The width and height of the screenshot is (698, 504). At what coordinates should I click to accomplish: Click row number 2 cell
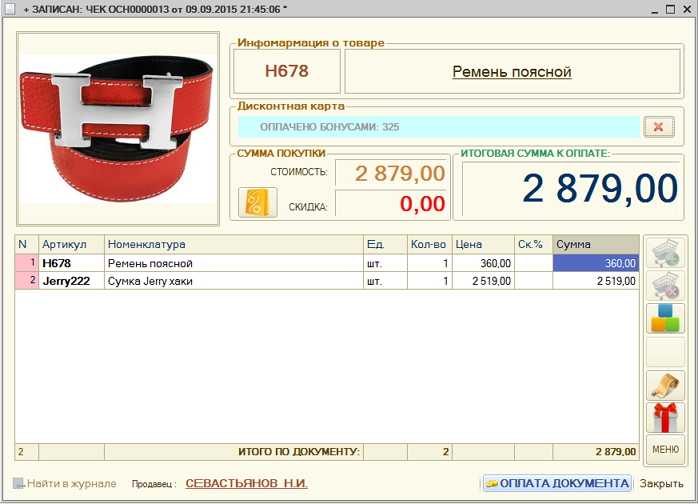tap(27, 281)
